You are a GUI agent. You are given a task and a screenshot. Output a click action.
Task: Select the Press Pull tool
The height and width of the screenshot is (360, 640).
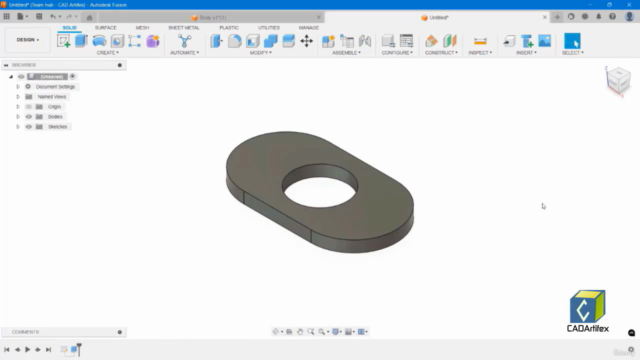coord(217,41)
